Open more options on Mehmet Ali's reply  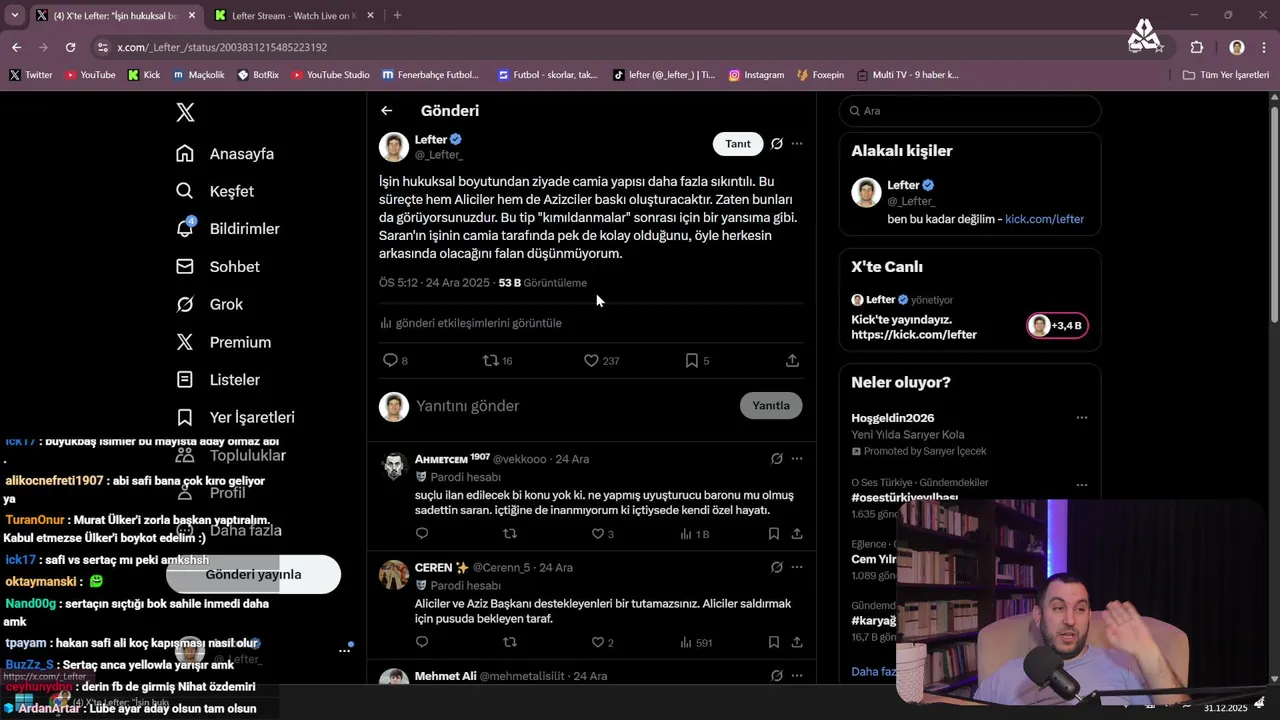(797, 676)
